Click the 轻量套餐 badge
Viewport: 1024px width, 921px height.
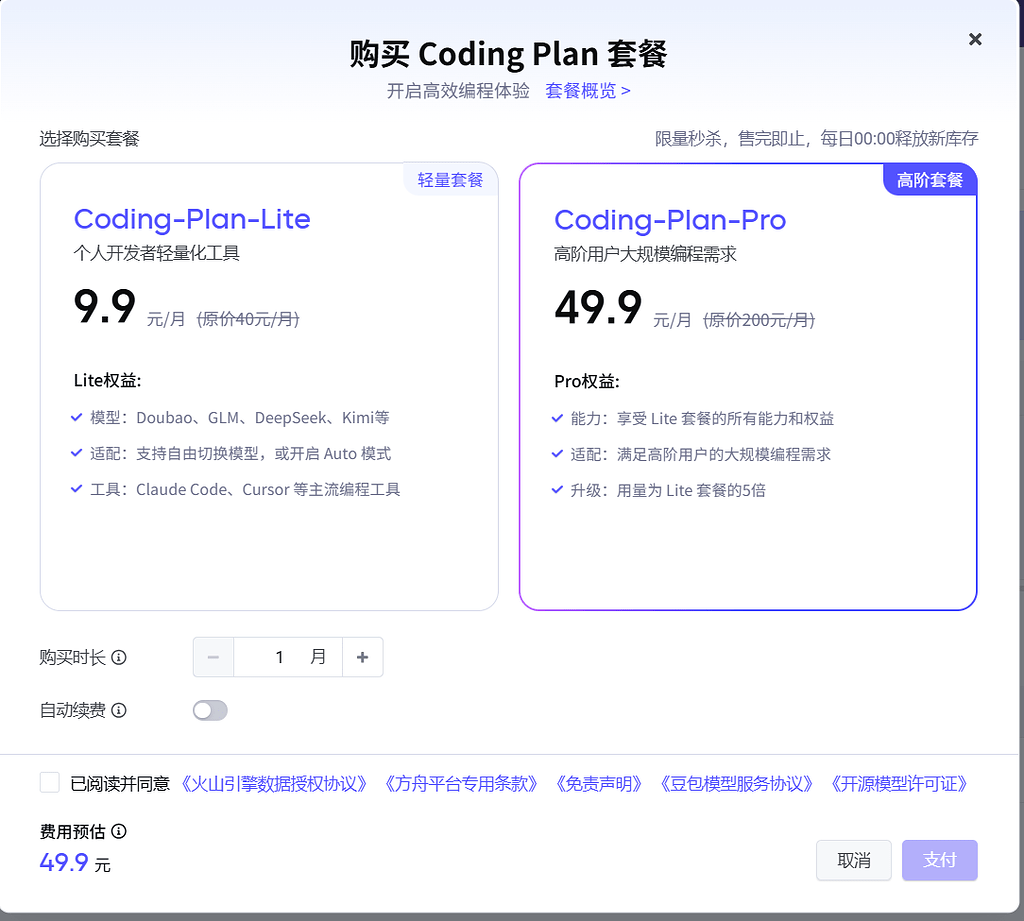[x=450, y=180]
